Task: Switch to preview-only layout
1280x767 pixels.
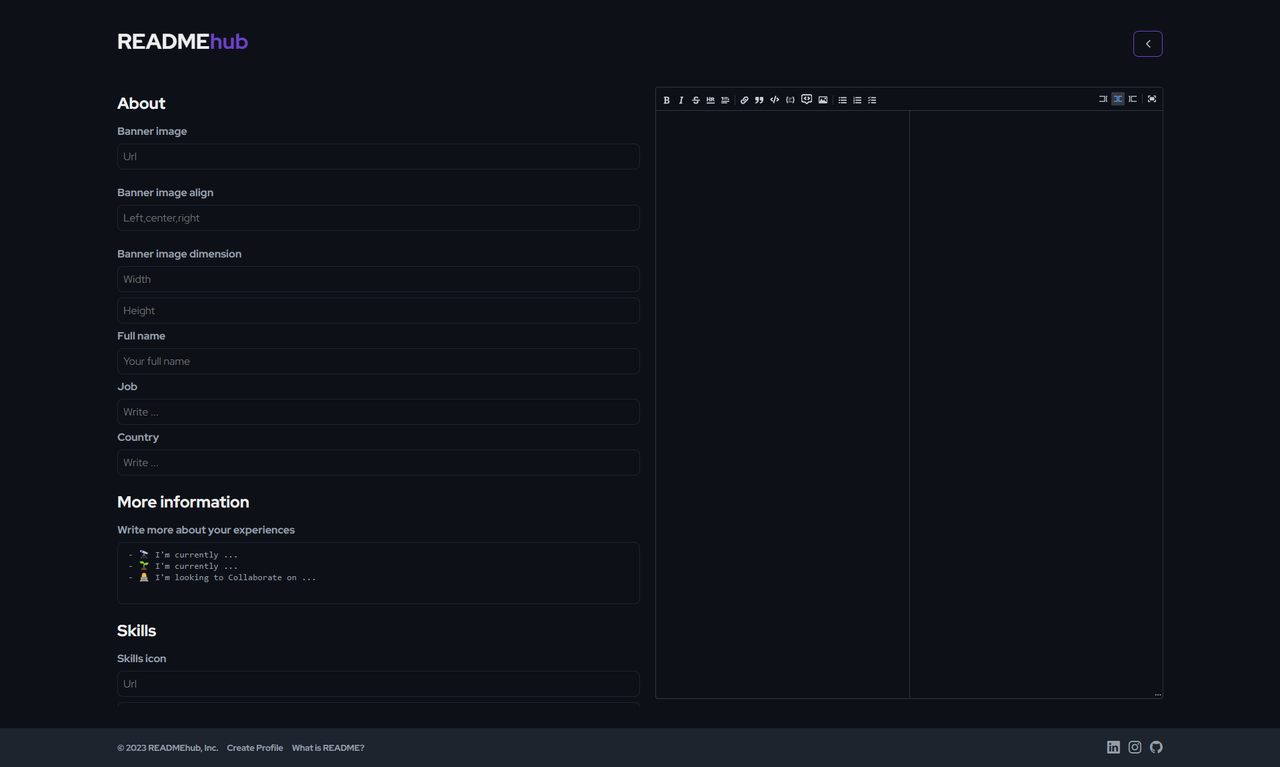Action: tap(1131, 99)
